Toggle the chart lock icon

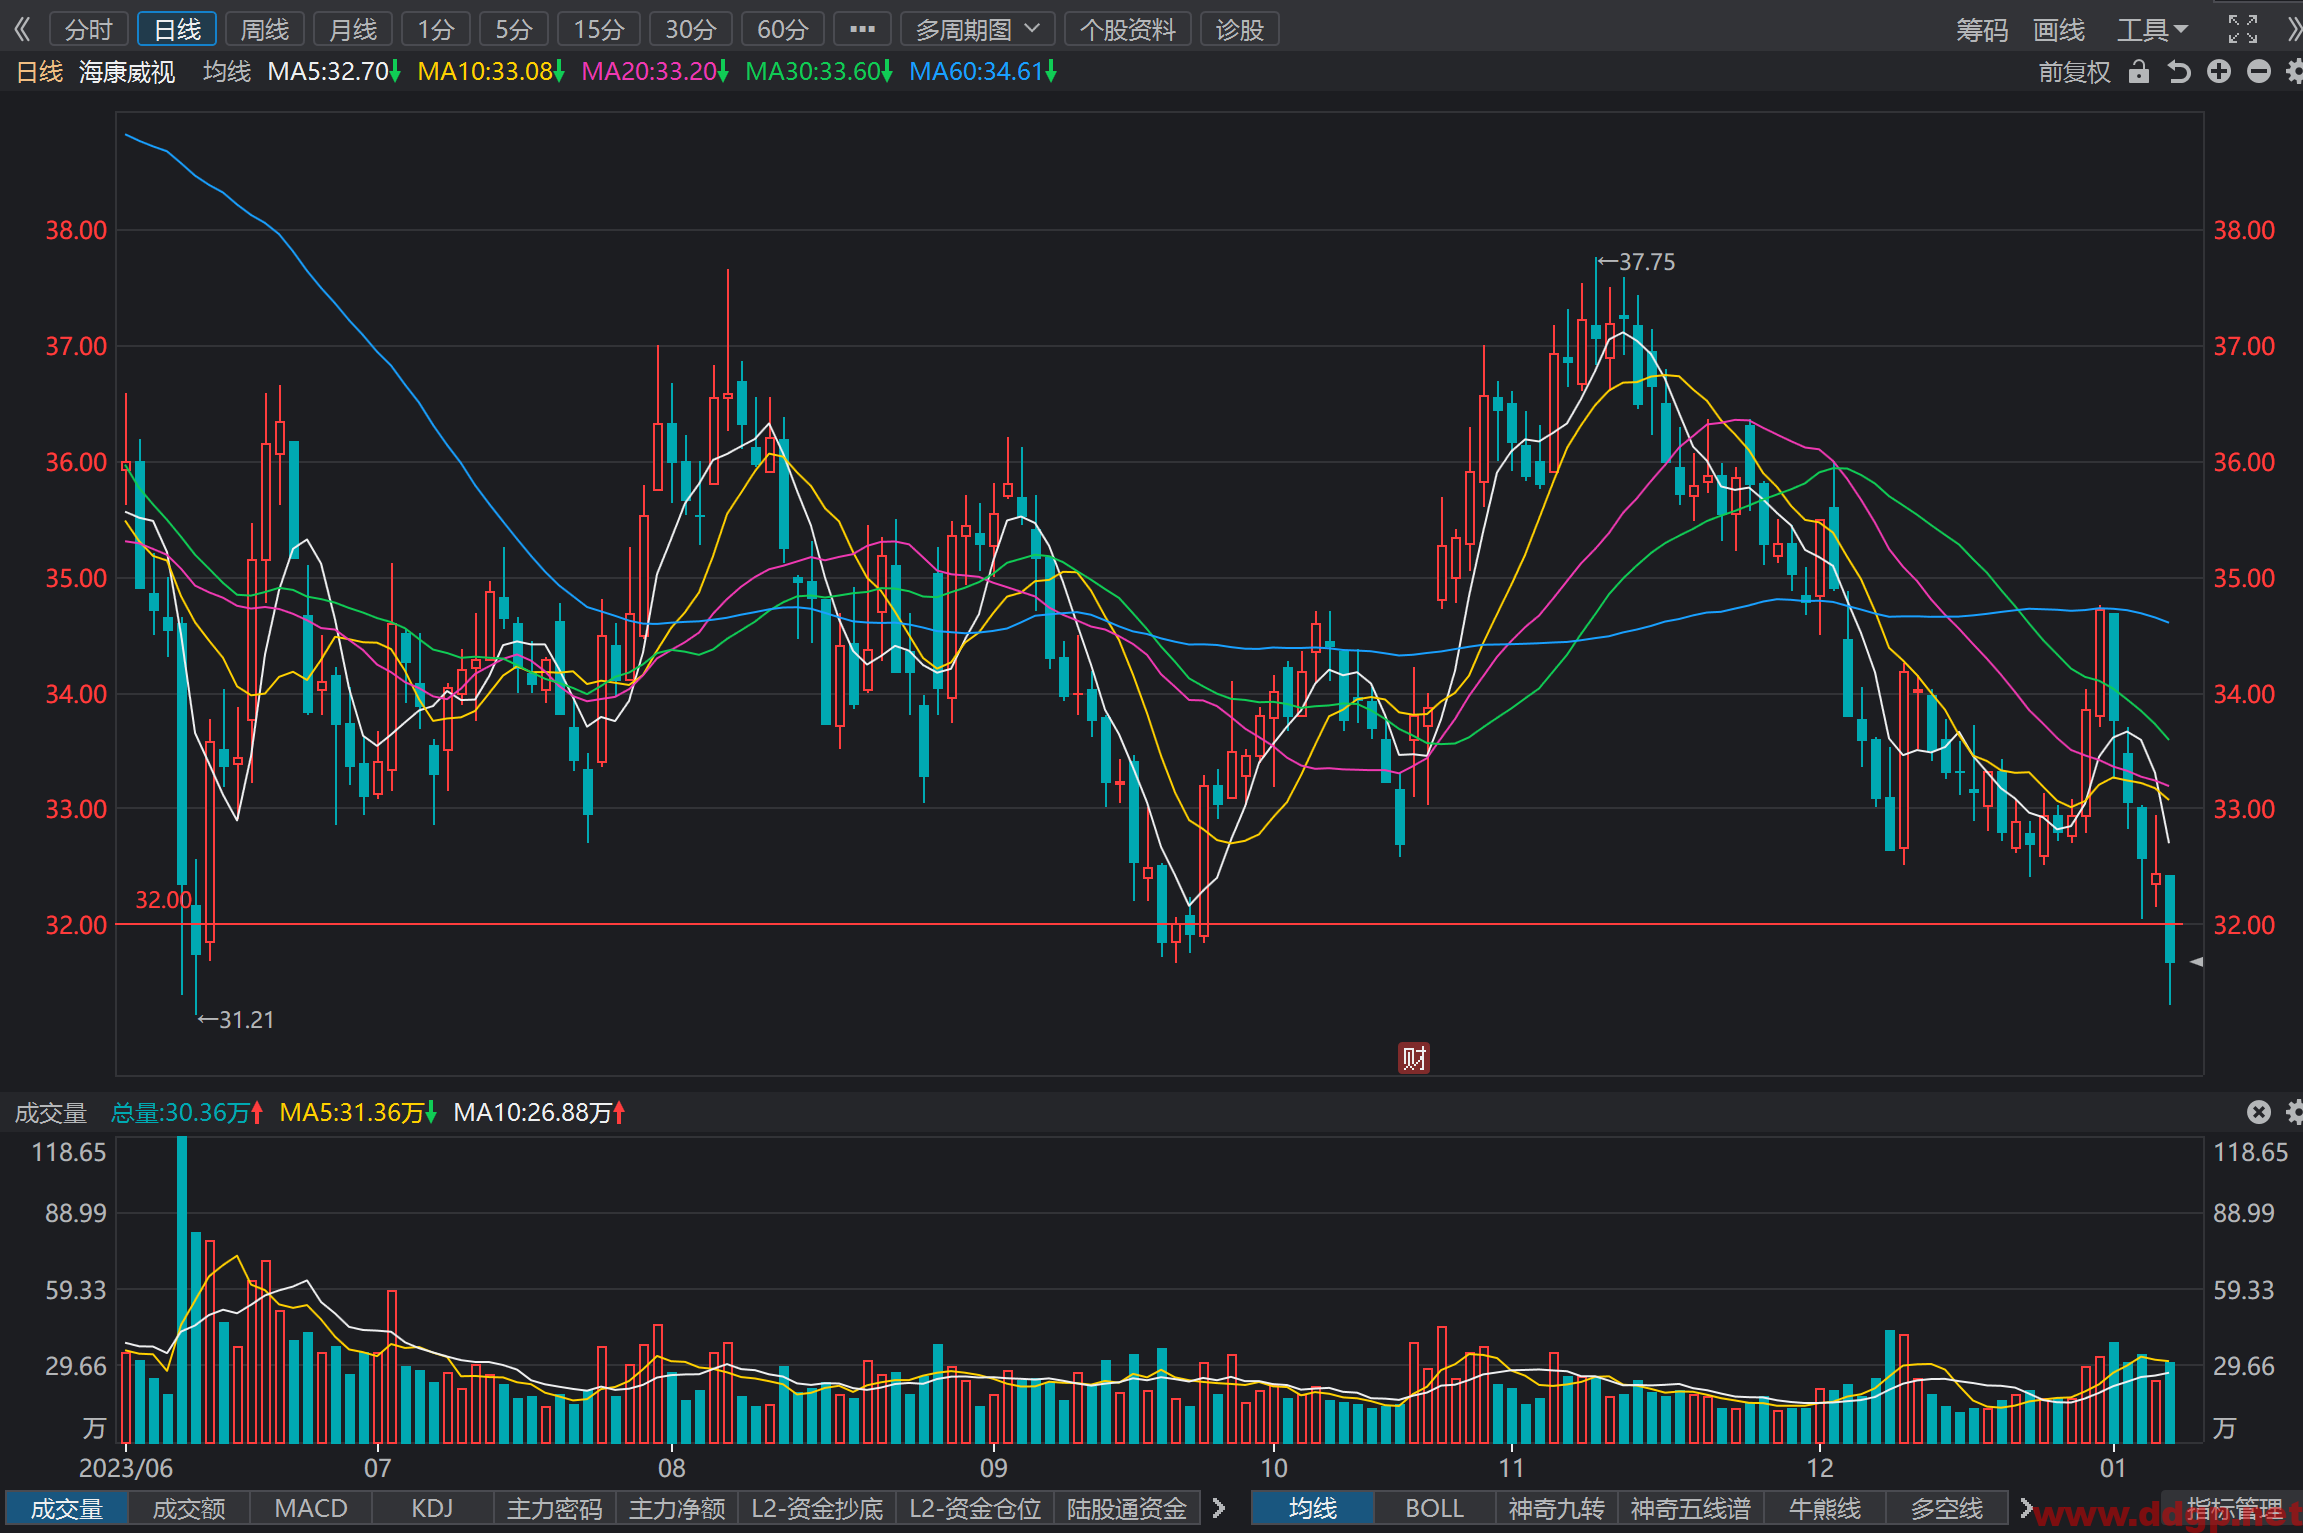point(2139,71)
